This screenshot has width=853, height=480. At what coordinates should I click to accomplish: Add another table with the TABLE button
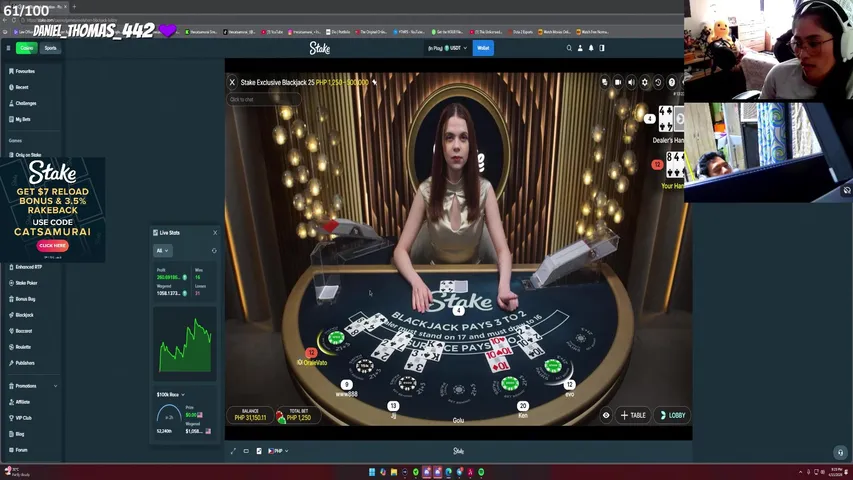pos(633,415)
